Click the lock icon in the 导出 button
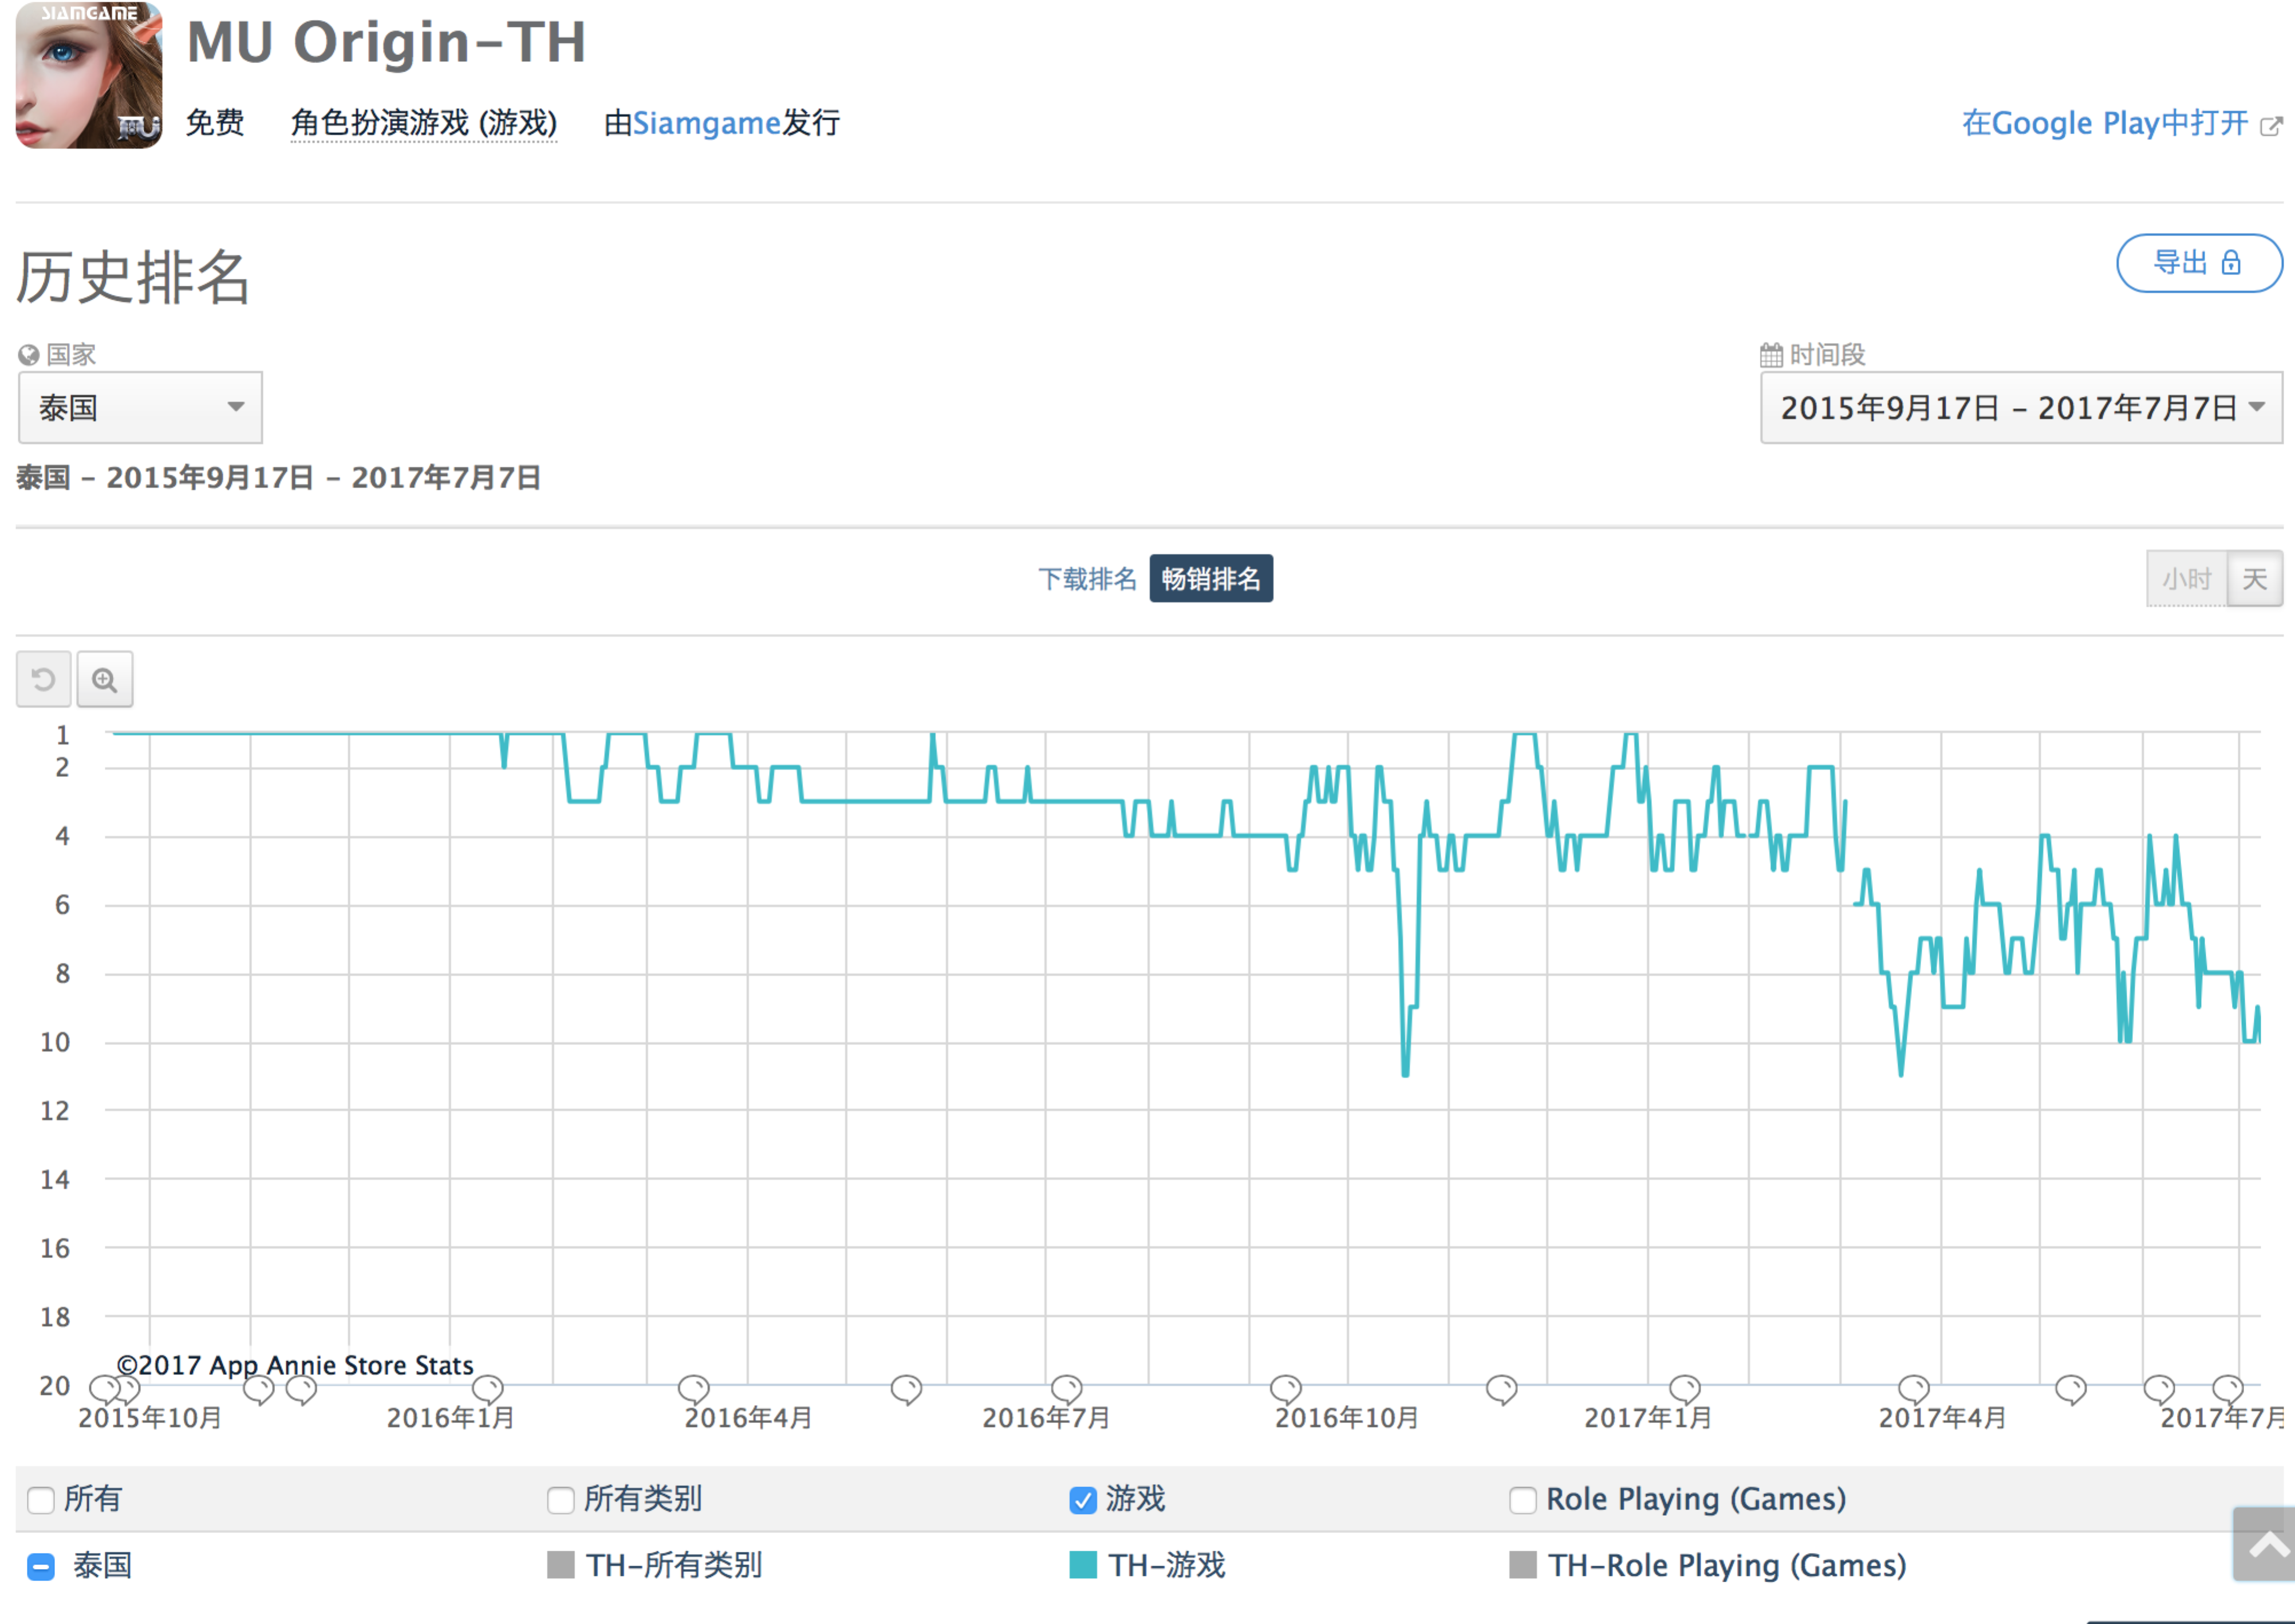This screenshot has height=1624, width=2295. pos(2231,263)
